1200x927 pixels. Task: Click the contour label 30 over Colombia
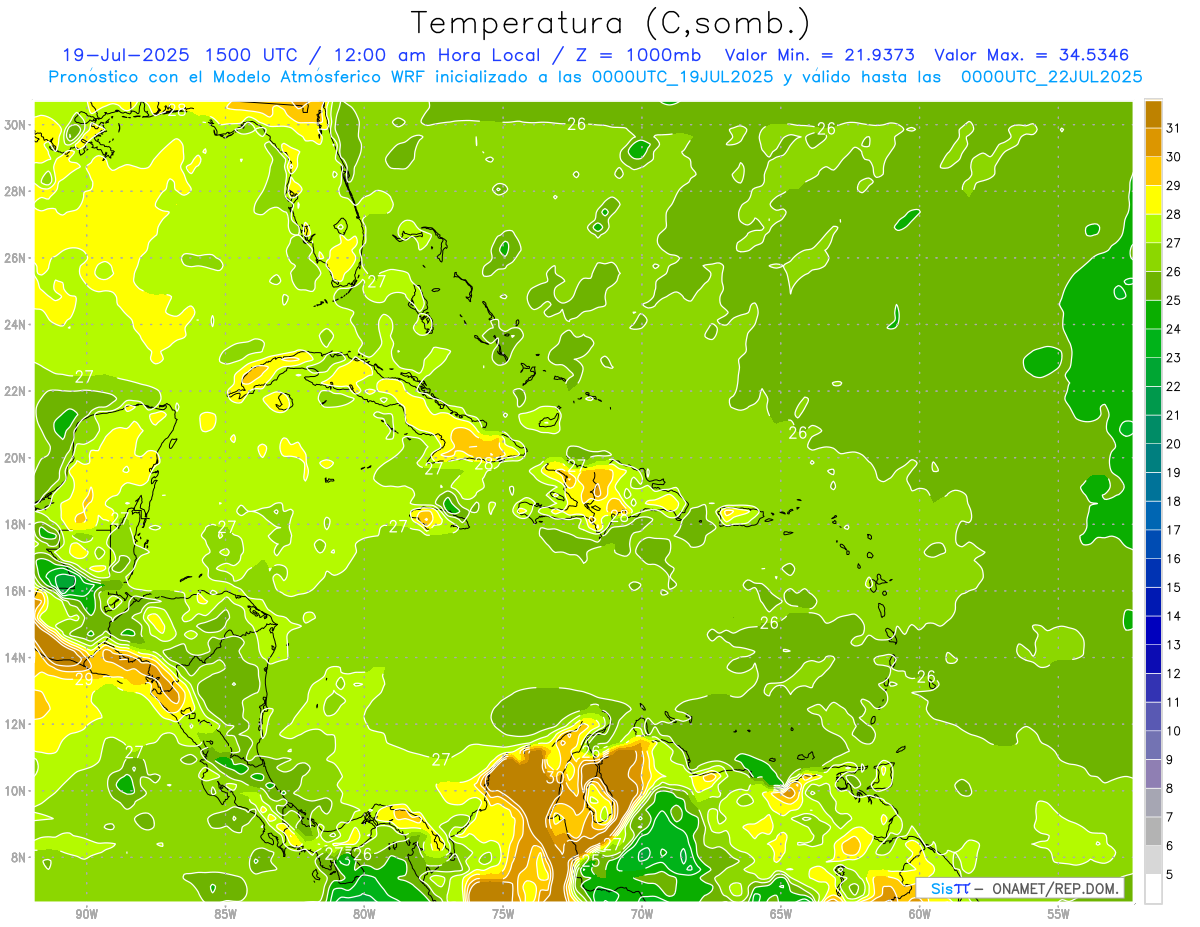coord(555,777)
